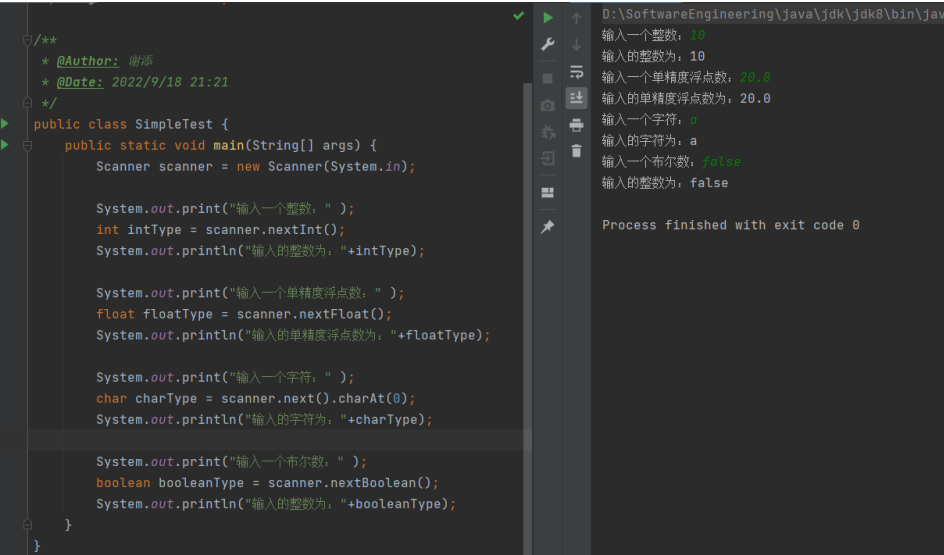The height and width of the screenshot is (555, 944).
Task: Rerun SimpleTest with the green play button
Action: point(548,17)
